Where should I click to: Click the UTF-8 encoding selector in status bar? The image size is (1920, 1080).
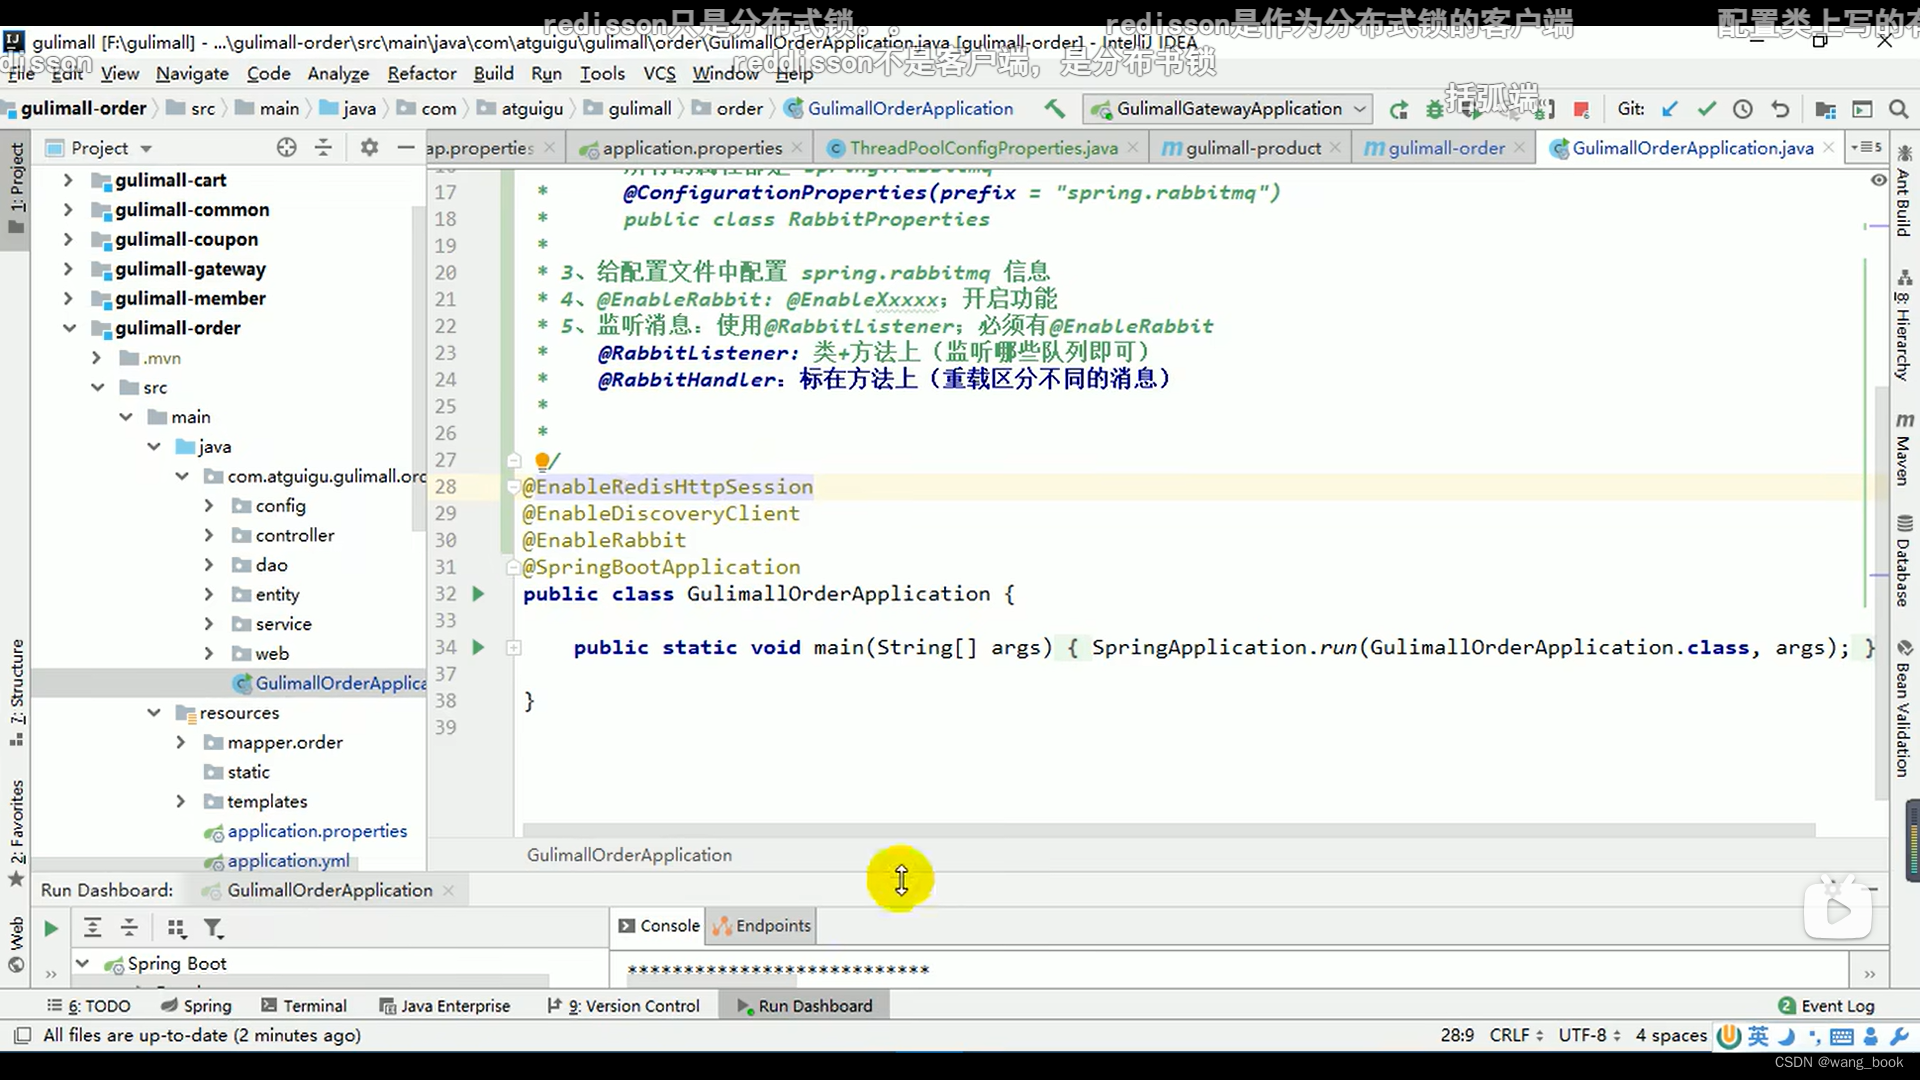(1588, 1036)
